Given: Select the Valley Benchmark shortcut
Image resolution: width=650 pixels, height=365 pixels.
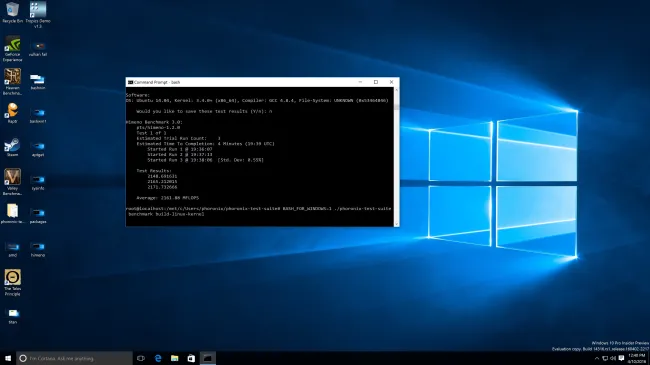Looking at the screenshot, I should 12,182.
